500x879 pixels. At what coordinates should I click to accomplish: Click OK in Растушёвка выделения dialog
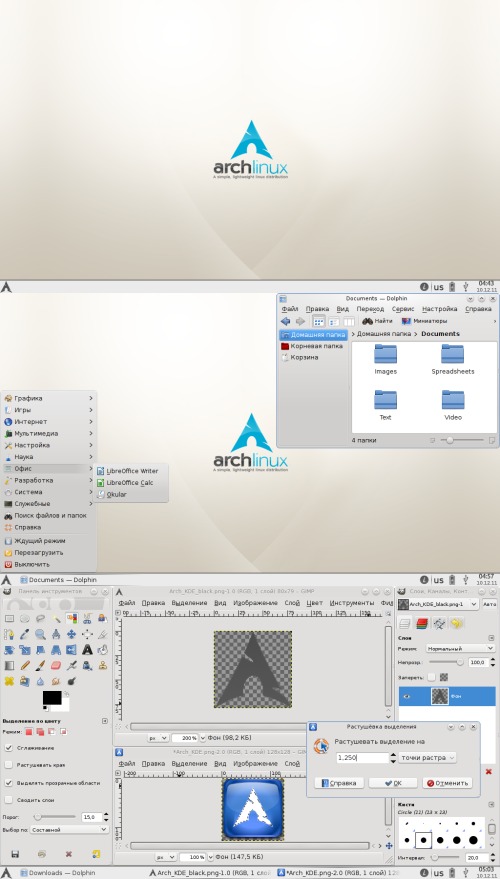coord(393,783)
